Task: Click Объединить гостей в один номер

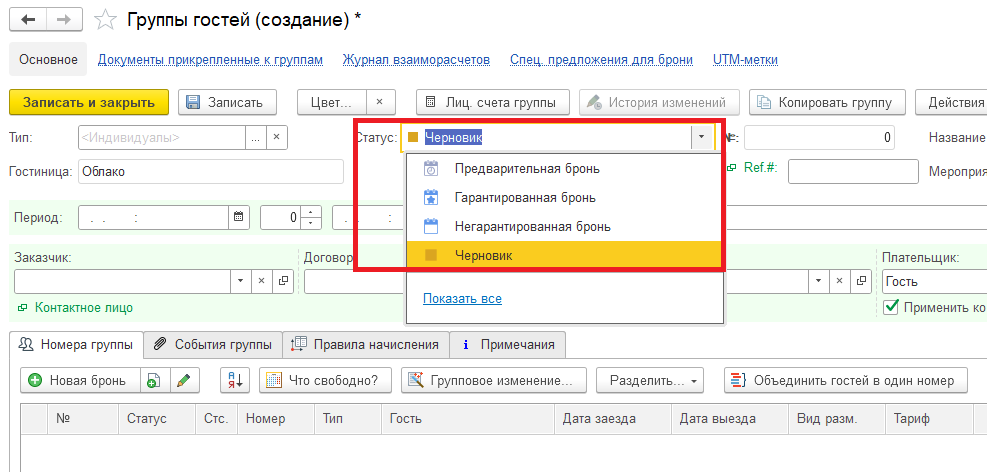Action: click(845, 380)
